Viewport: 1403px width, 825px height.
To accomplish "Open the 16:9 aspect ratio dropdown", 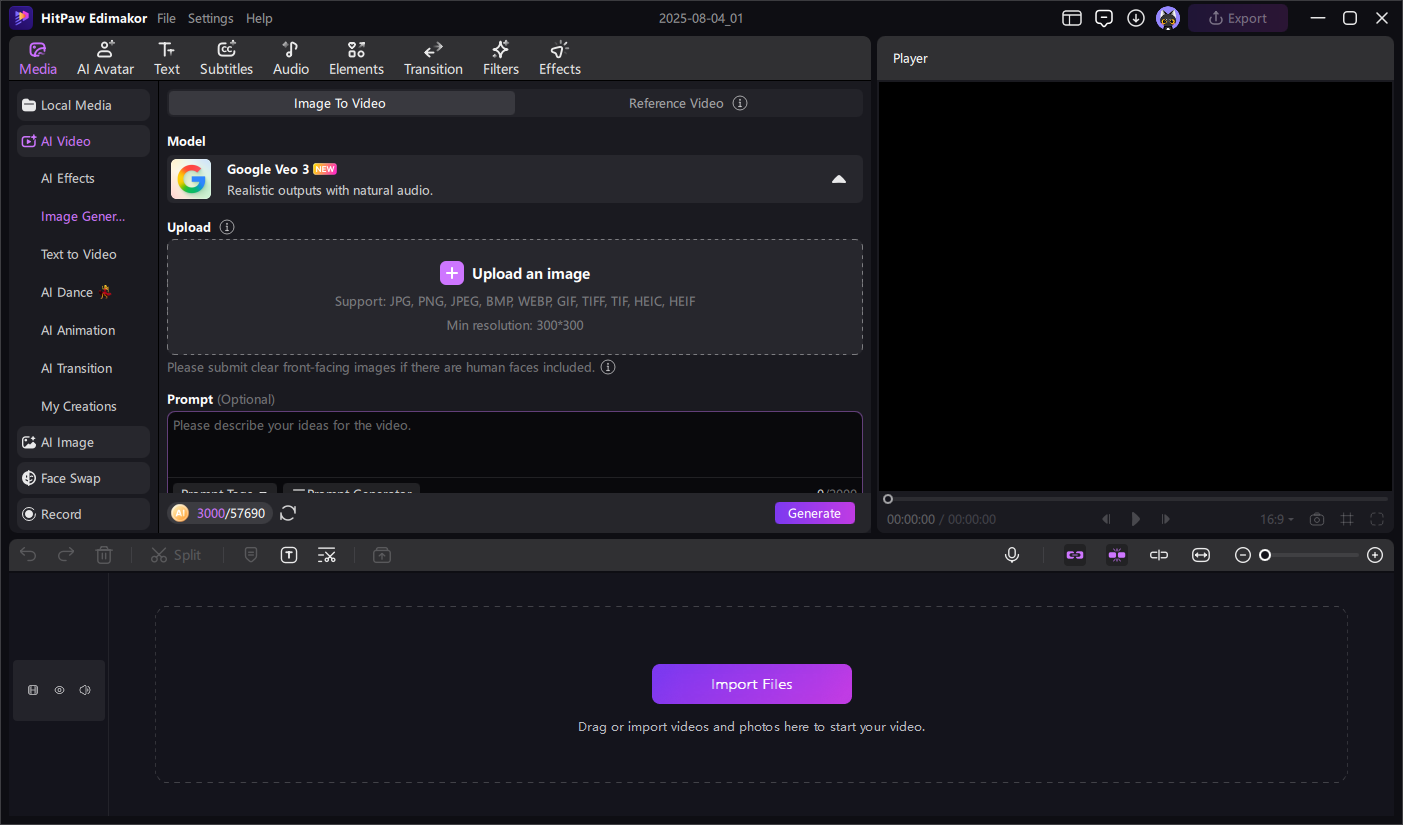I will click(1277, 519).
